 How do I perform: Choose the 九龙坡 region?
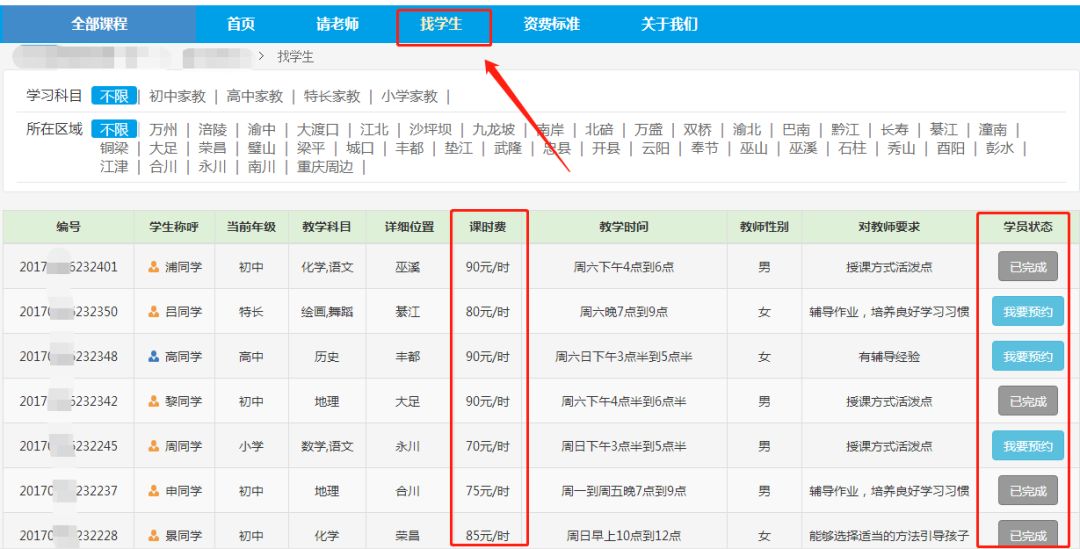click(x=494, y=130)
